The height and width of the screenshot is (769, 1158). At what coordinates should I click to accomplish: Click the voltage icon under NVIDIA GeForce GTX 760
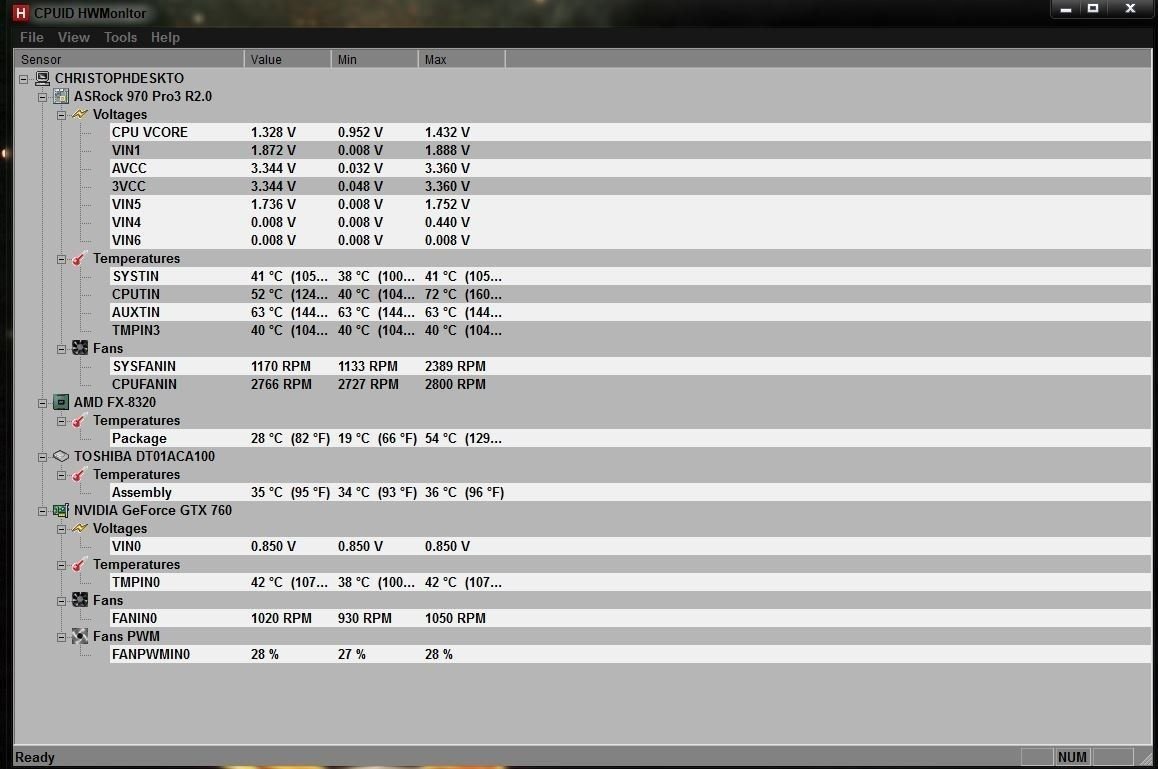(x=80, y=528)
